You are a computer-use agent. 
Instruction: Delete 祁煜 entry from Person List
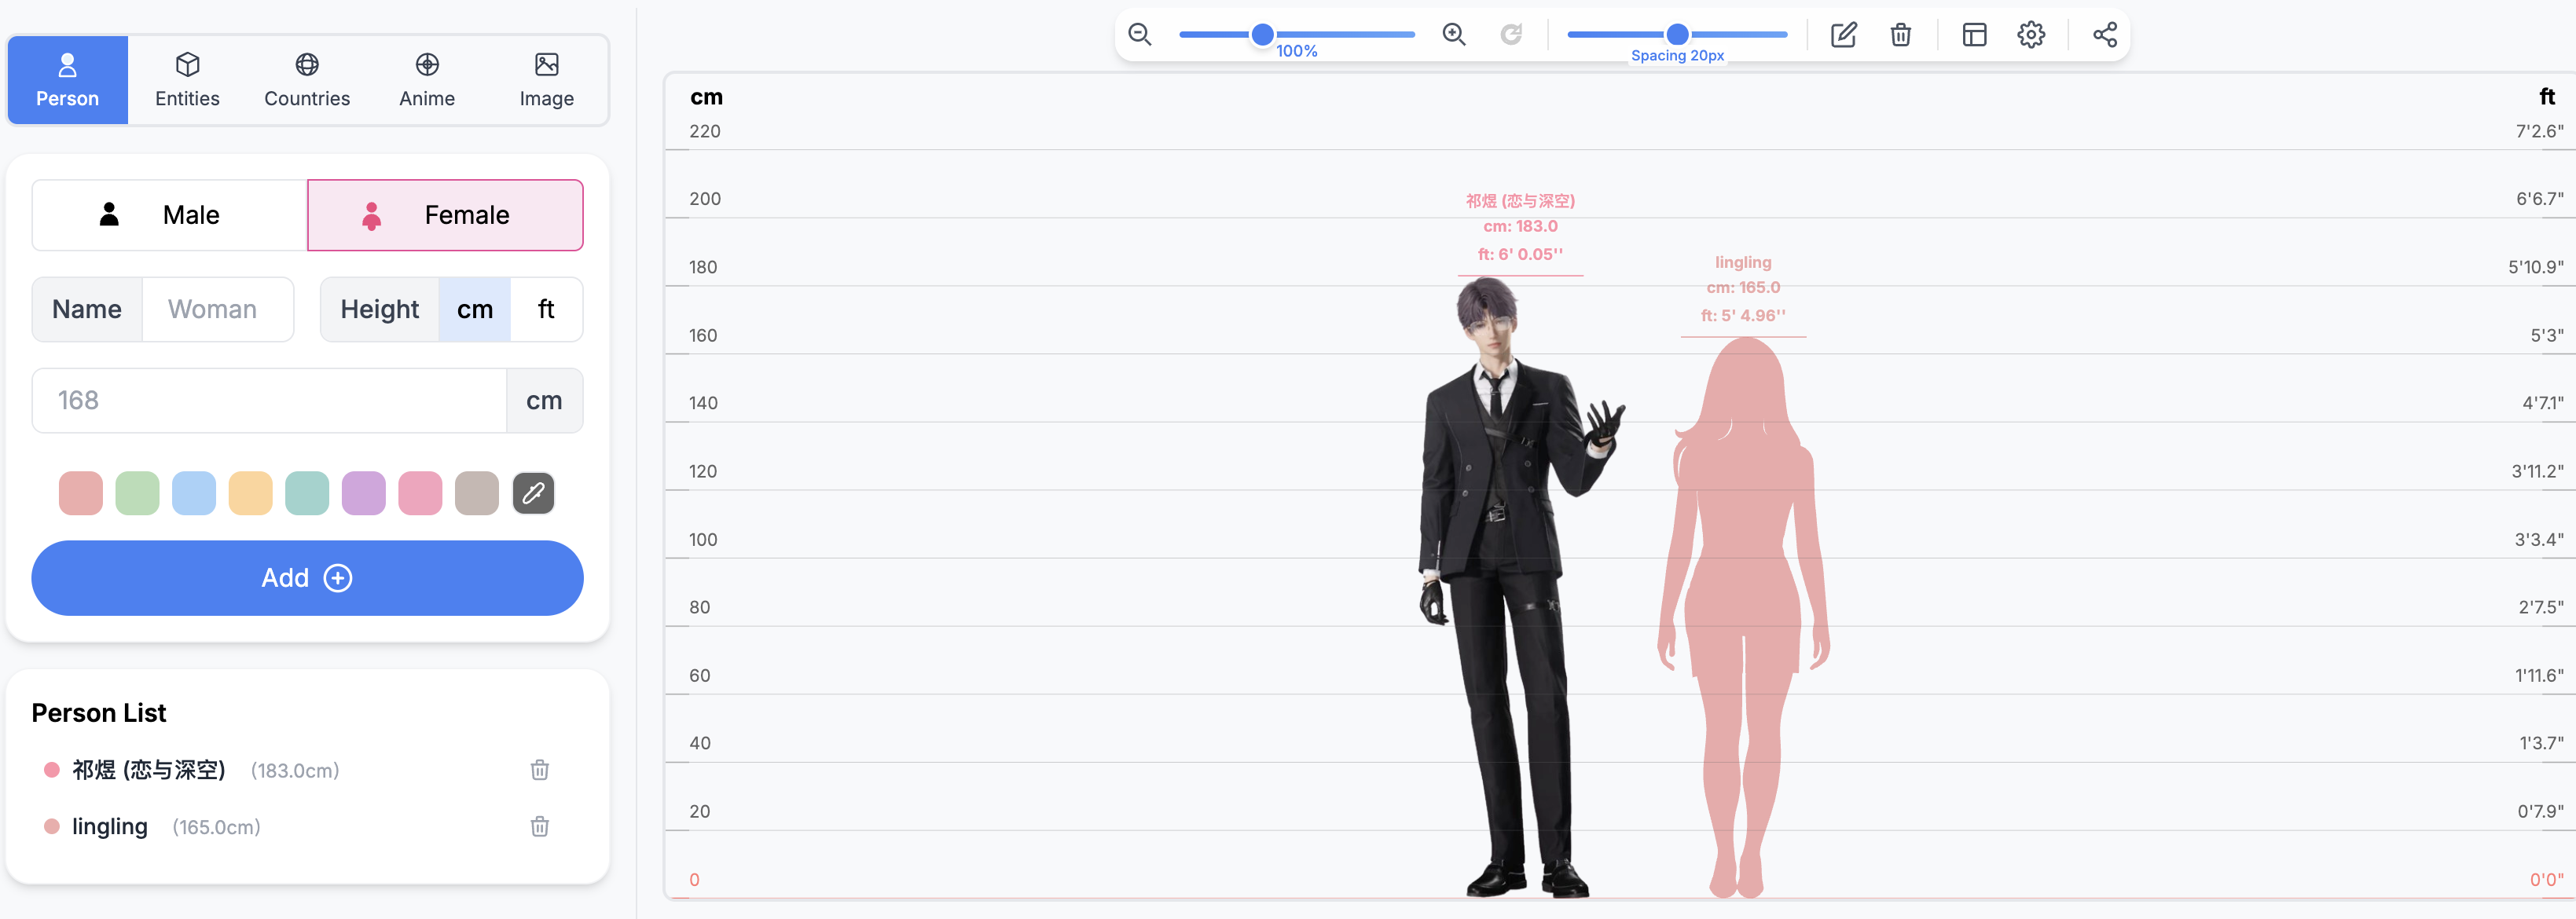pyautogui.click(x=539, y=769)
